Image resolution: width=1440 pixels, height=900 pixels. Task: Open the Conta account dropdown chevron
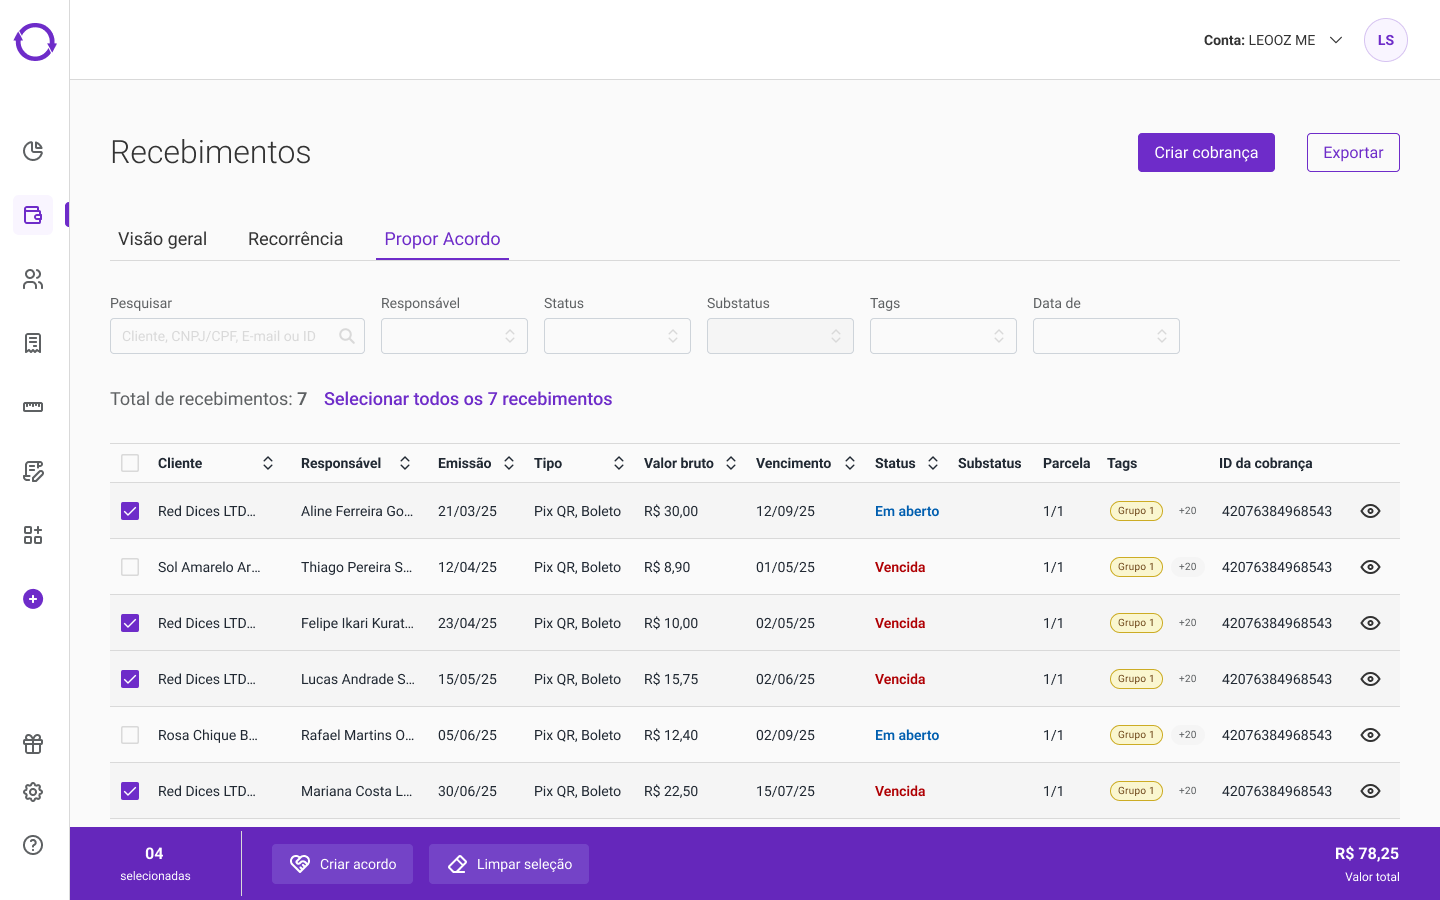click(1336, 40)
